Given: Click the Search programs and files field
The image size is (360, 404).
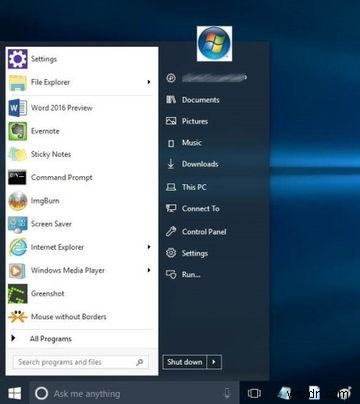Looking at the screenshot, I should (81, 362).
